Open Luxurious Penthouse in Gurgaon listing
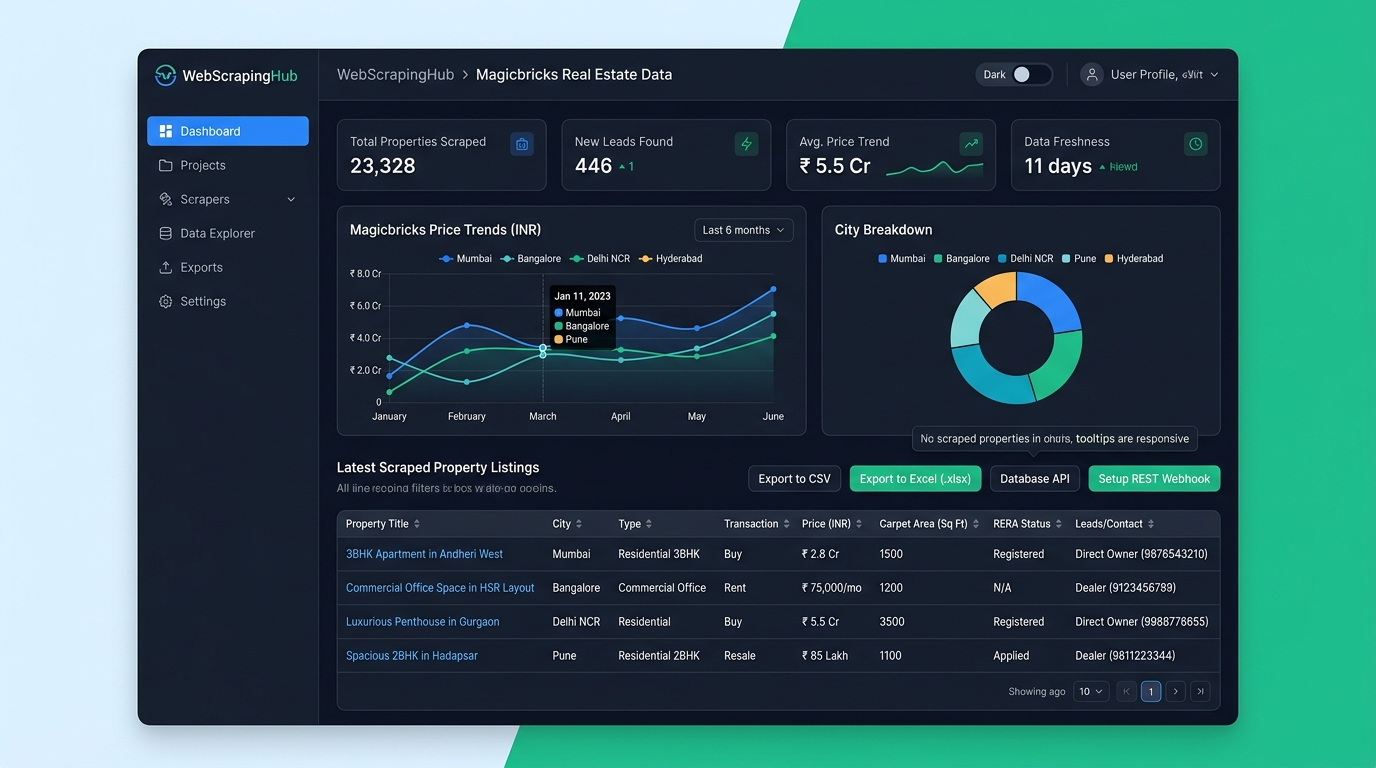This screenshot has height=768, width=1376. pyautogui.click(x=422, y=622)
